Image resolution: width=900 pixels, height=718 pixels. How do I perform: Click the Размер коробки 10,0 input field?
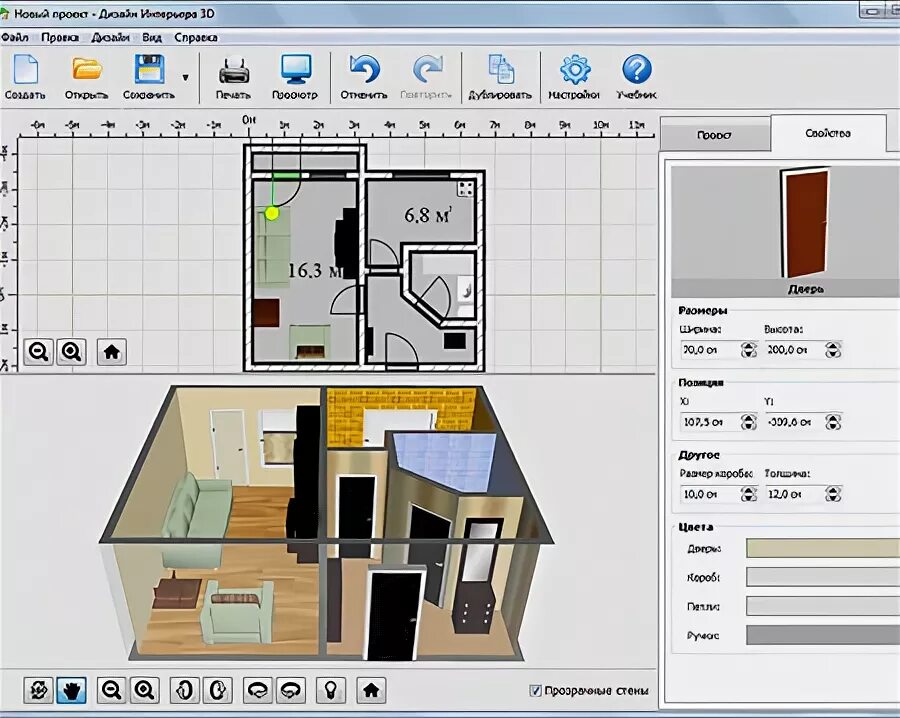(x=710, y=494)
